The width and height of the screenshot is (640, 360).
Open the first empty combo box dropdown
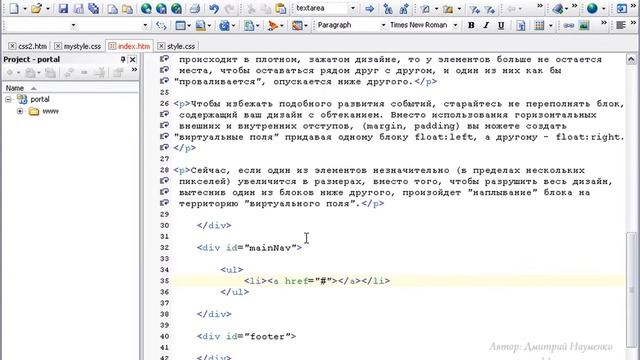pyautogui.click(x=73, y=25)
